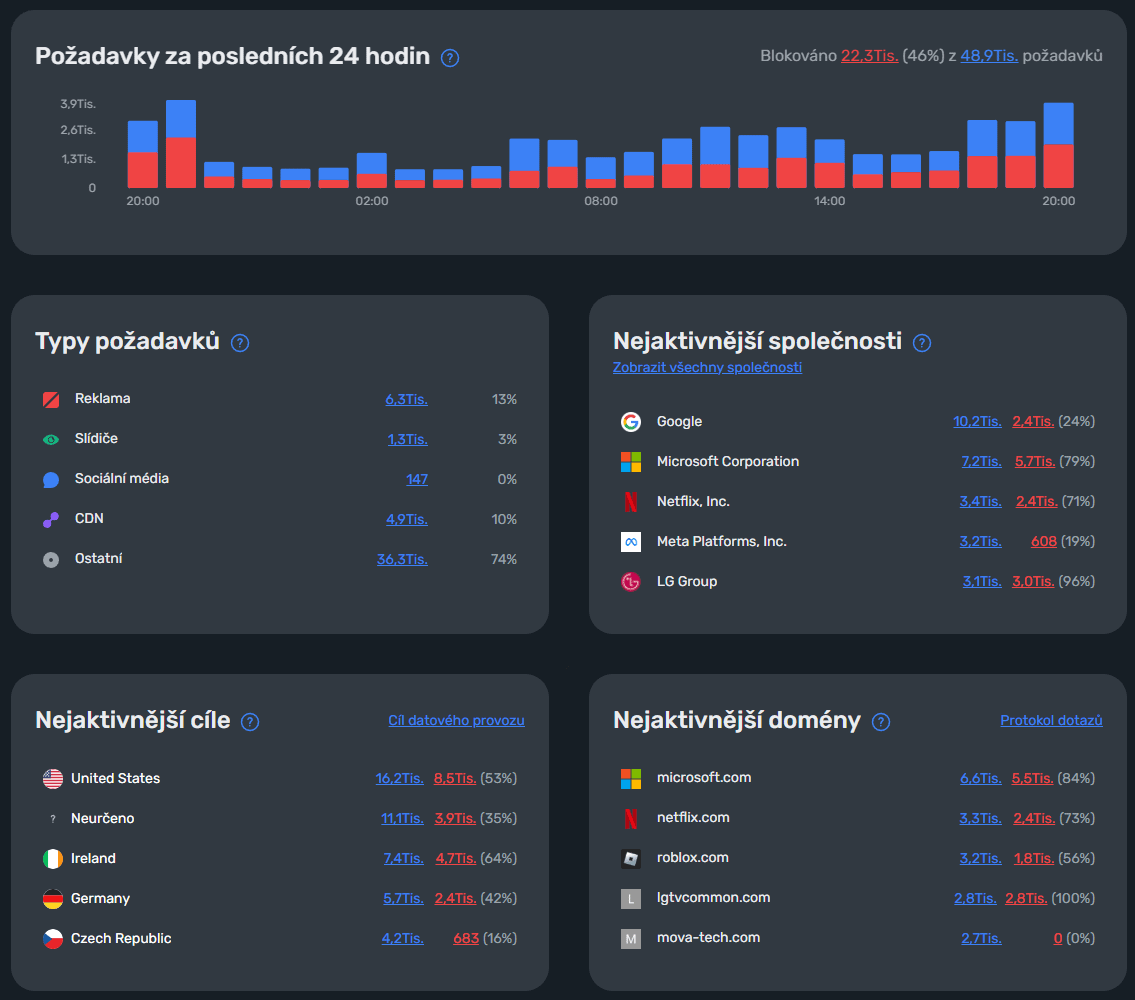Image resolution: width=1135 pixels, height=1000 pixels.
Task: Open Zobrazit všechny společnosti link
Action: (707, 367)
